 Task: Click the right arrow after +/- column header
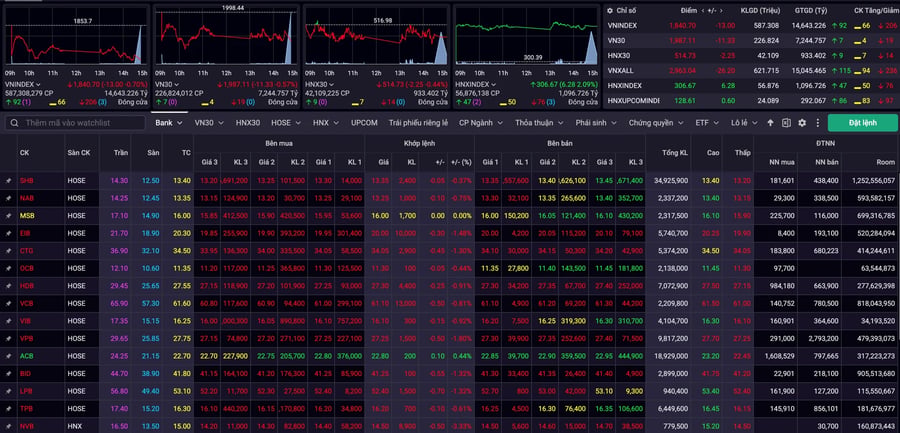[722, 10]
